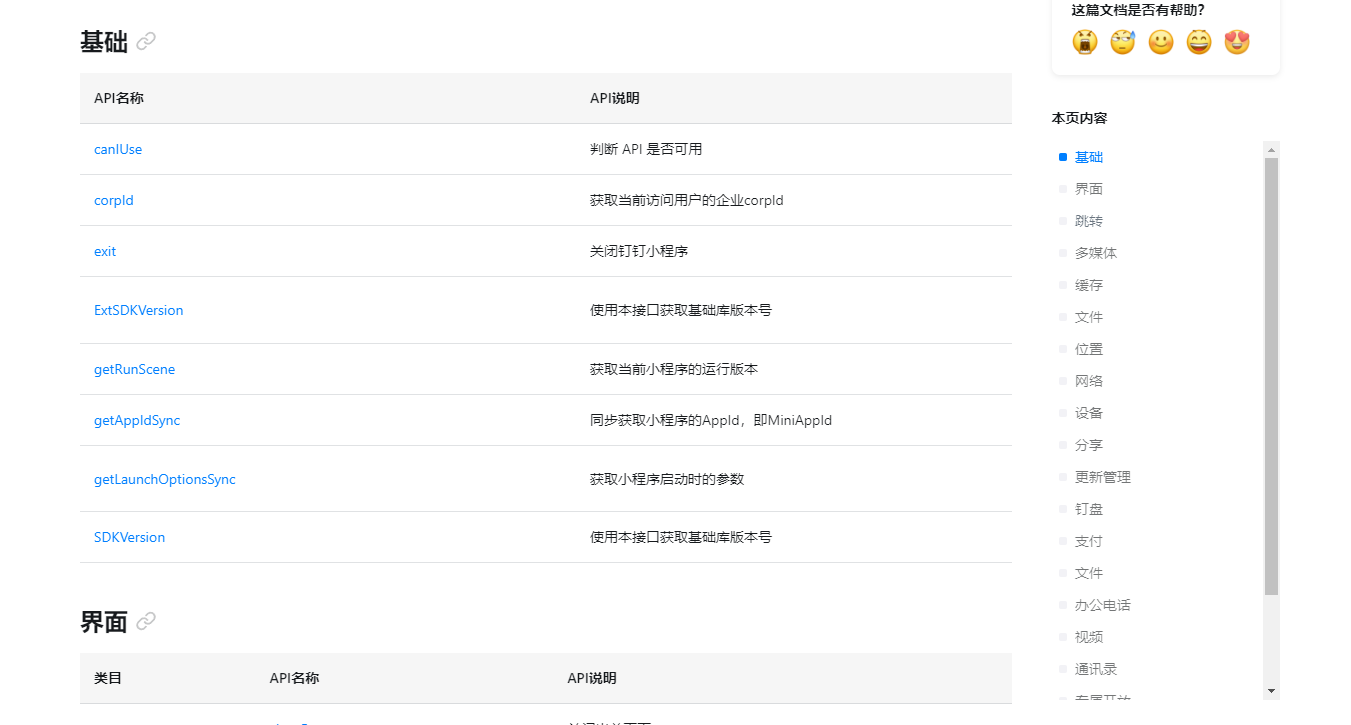
Task: Jump to 视频 section in page contents
Action: [x=1088, y=637]
